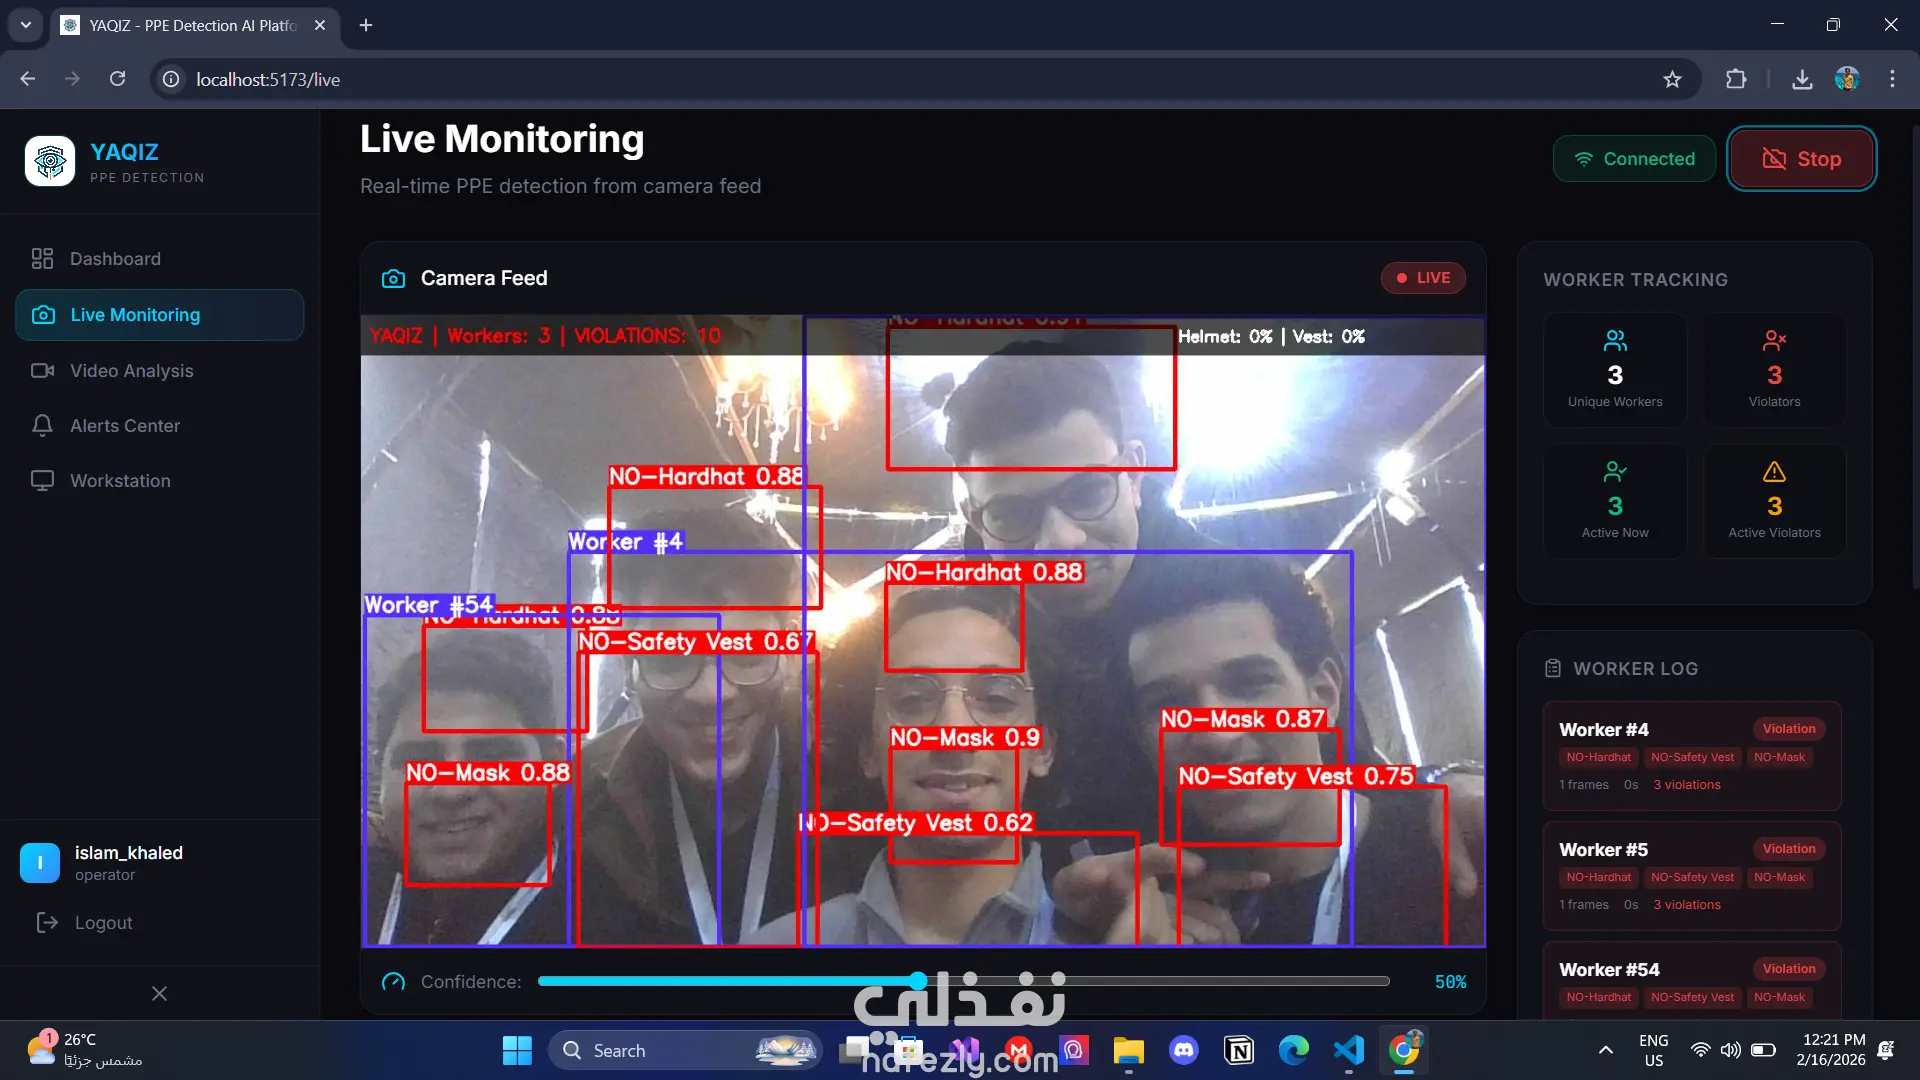Click the LIVE indicator badge

[1423, 278]
